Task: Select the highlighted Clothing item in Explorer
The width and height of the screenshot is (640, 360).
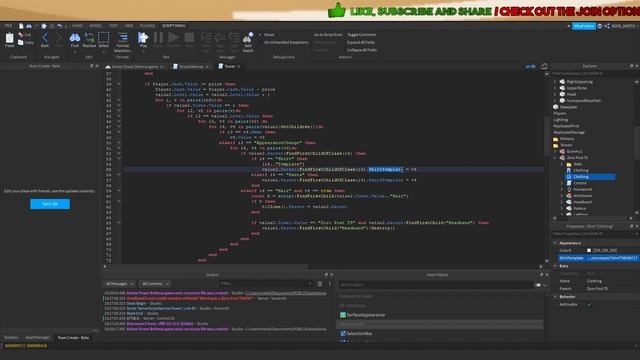Action: tap(590, 177)
